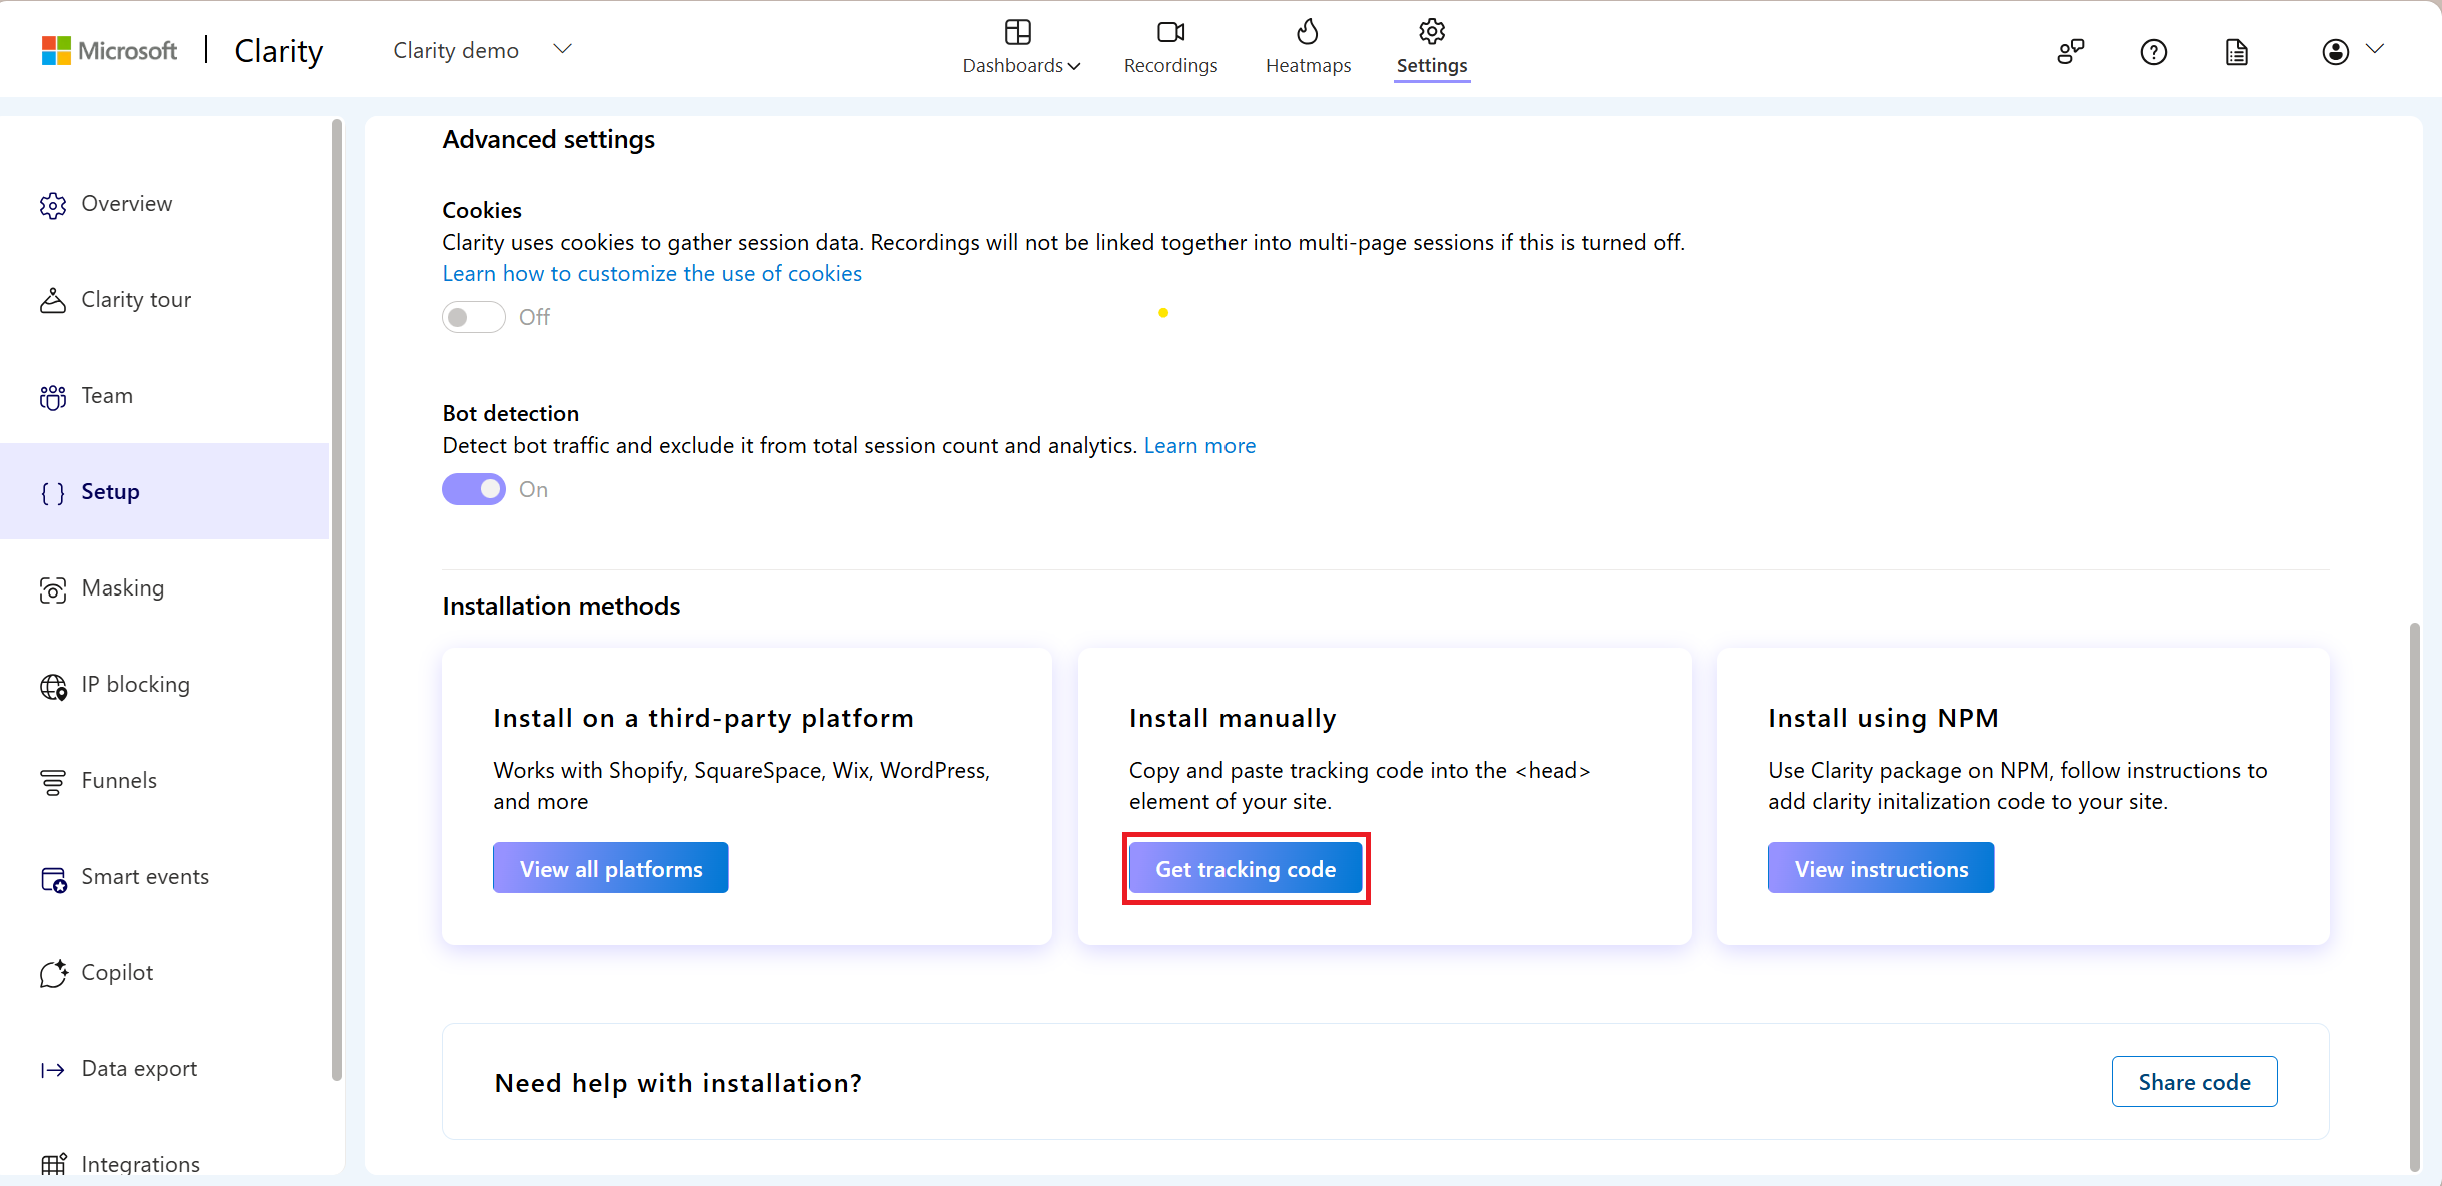Select the Setup menu item

point(109,490)
